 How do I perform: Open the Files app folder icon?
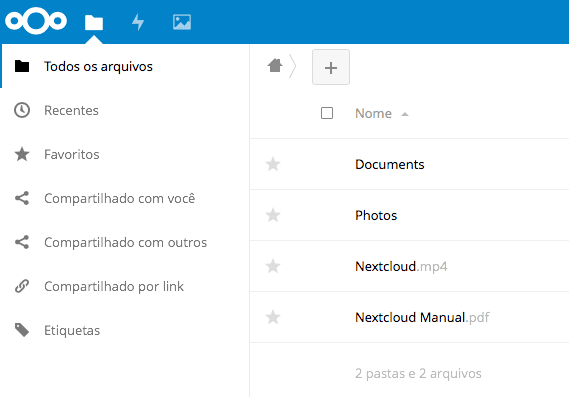[x=94, y=22]
